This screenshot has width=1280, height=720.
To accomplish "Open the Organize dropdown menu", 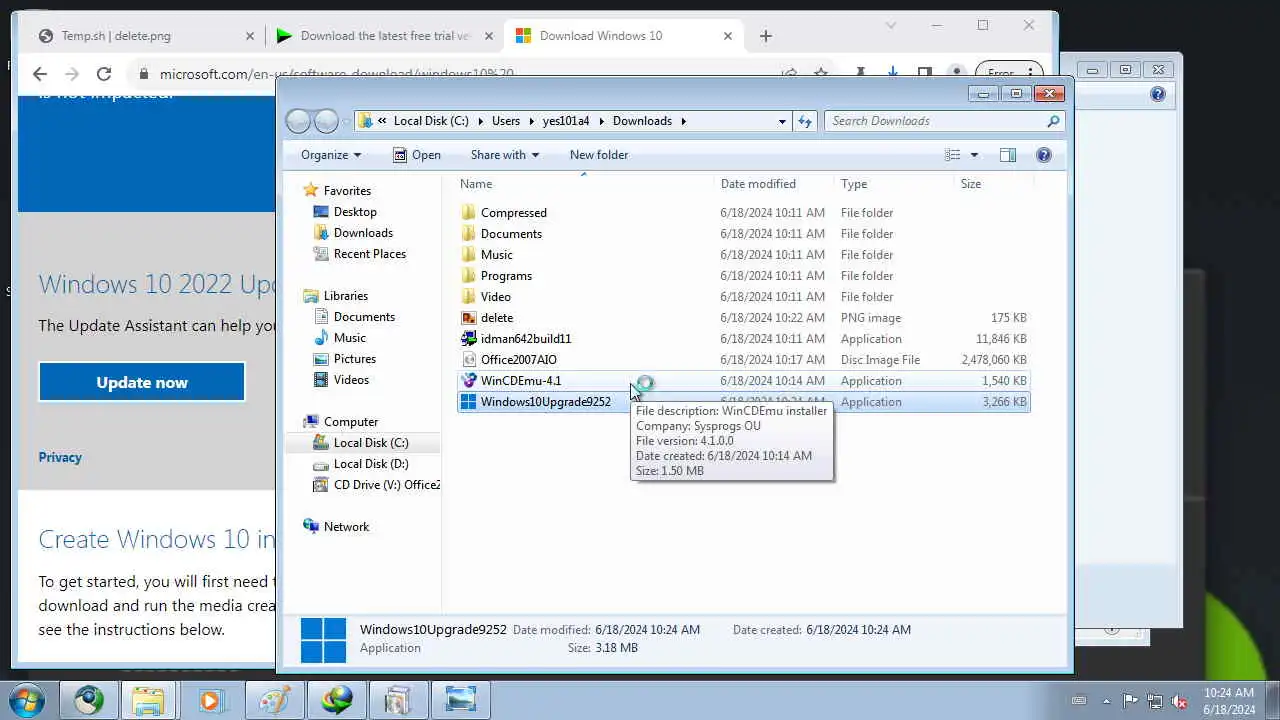I will (x=331, y=155).
